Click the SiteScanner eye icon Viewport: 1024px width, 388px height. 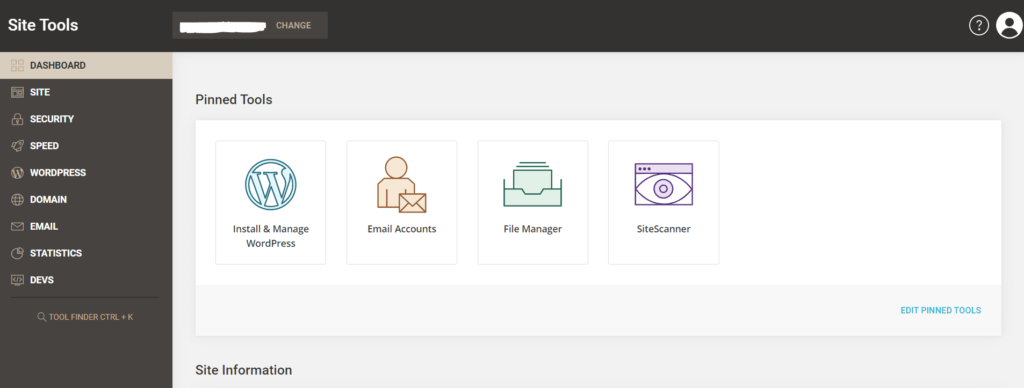(663, 184)
